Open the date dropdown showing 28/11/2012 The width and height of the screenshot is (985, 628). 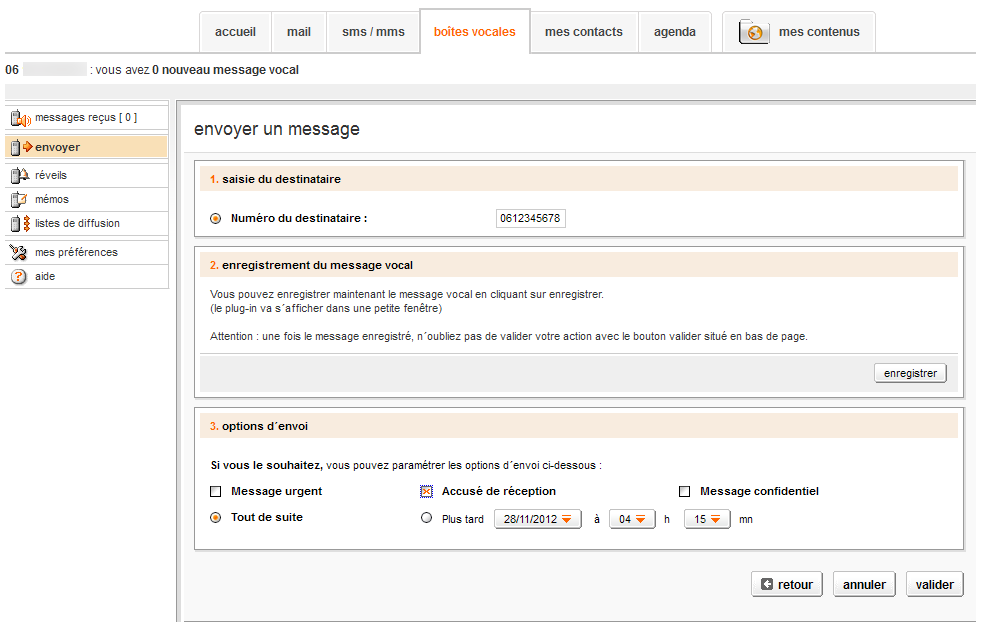[537, 518]
